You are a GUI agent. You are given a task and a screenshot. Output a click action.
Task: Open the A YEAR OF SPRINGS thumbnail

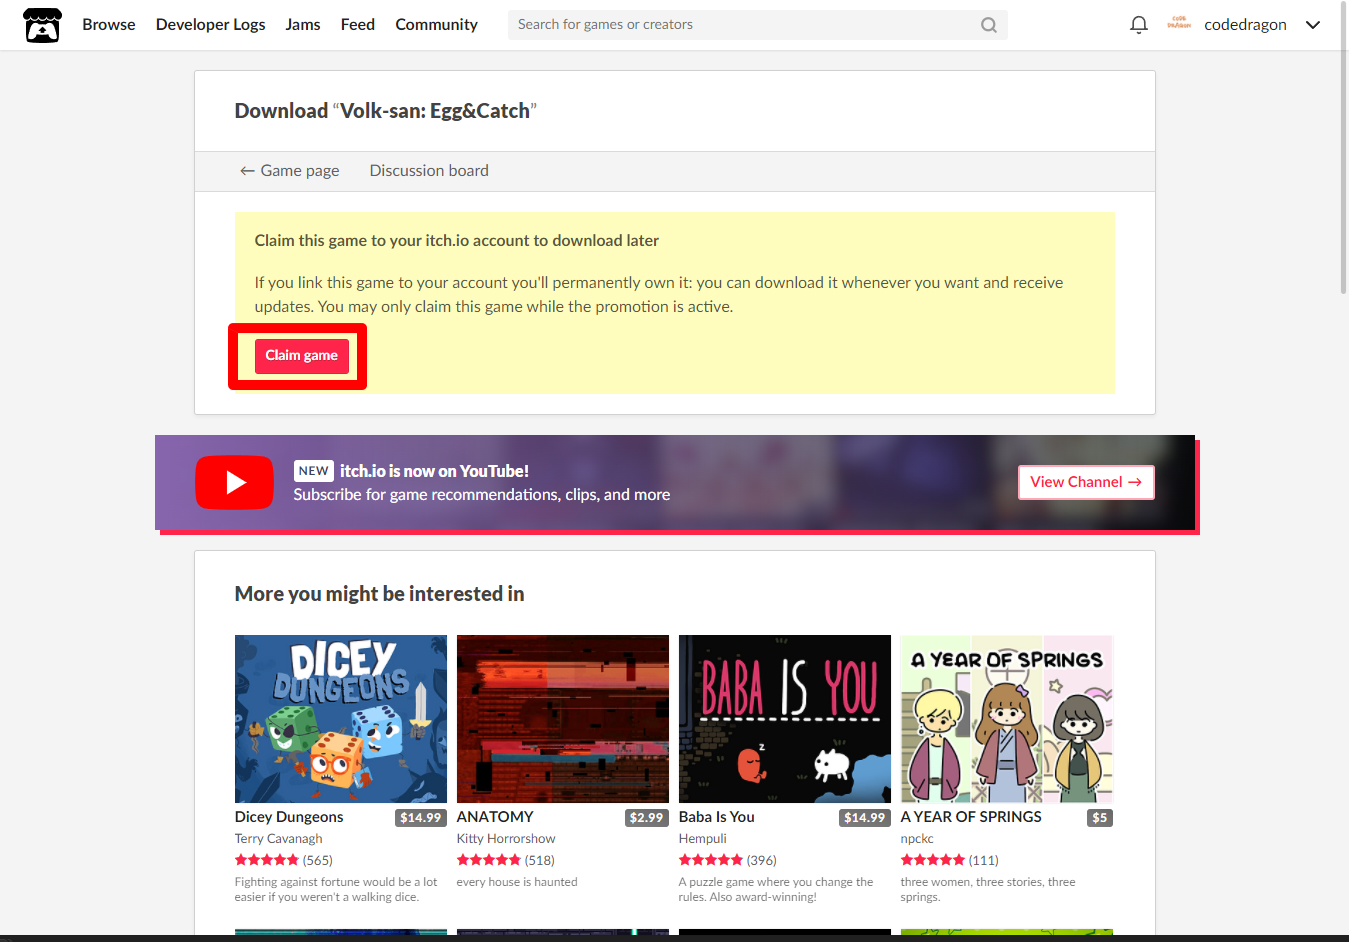pos(1007,719)
